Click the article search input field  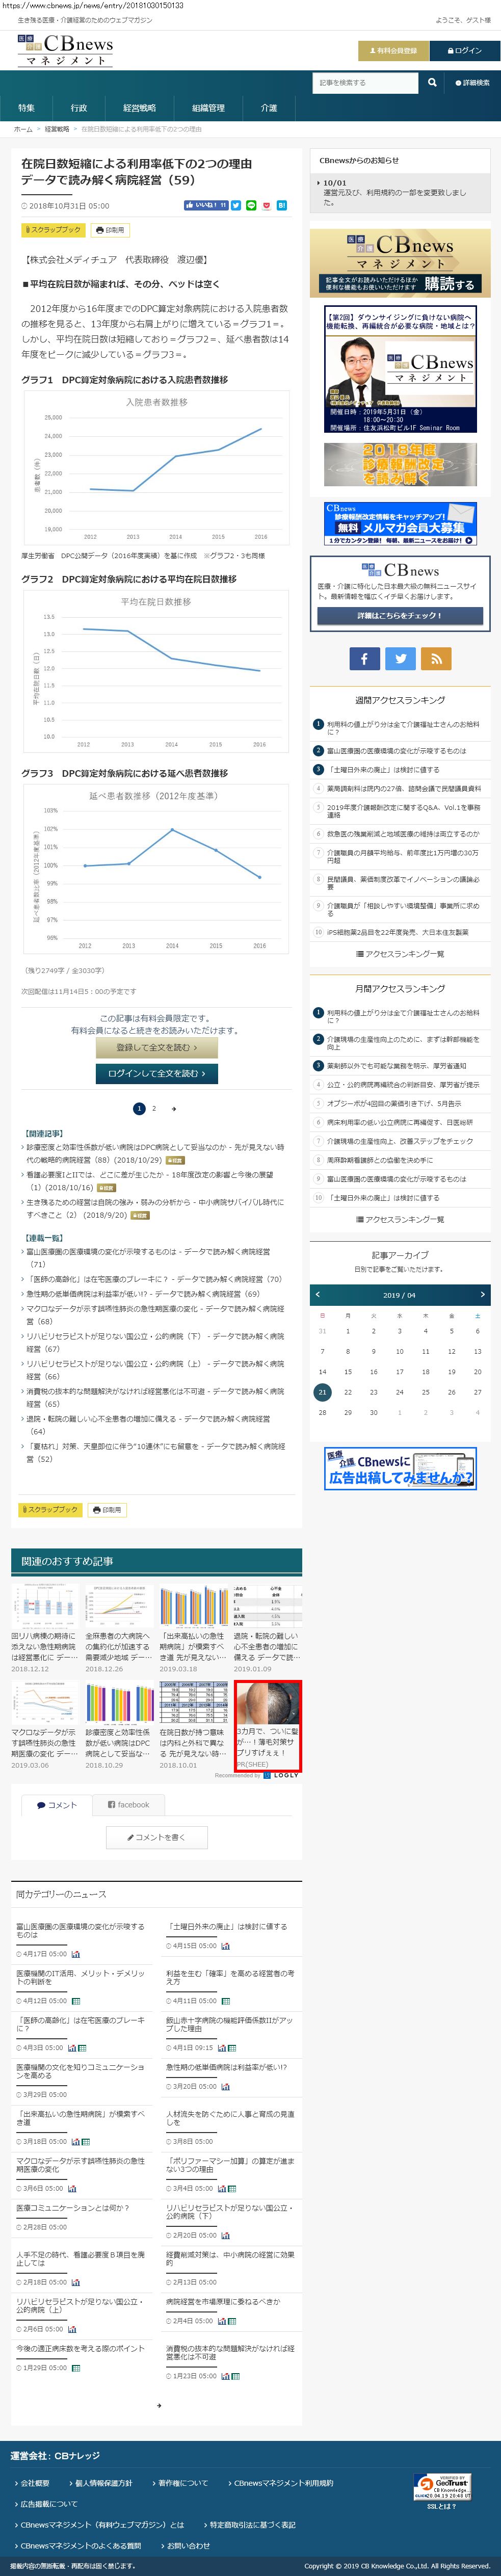[365, 83]
